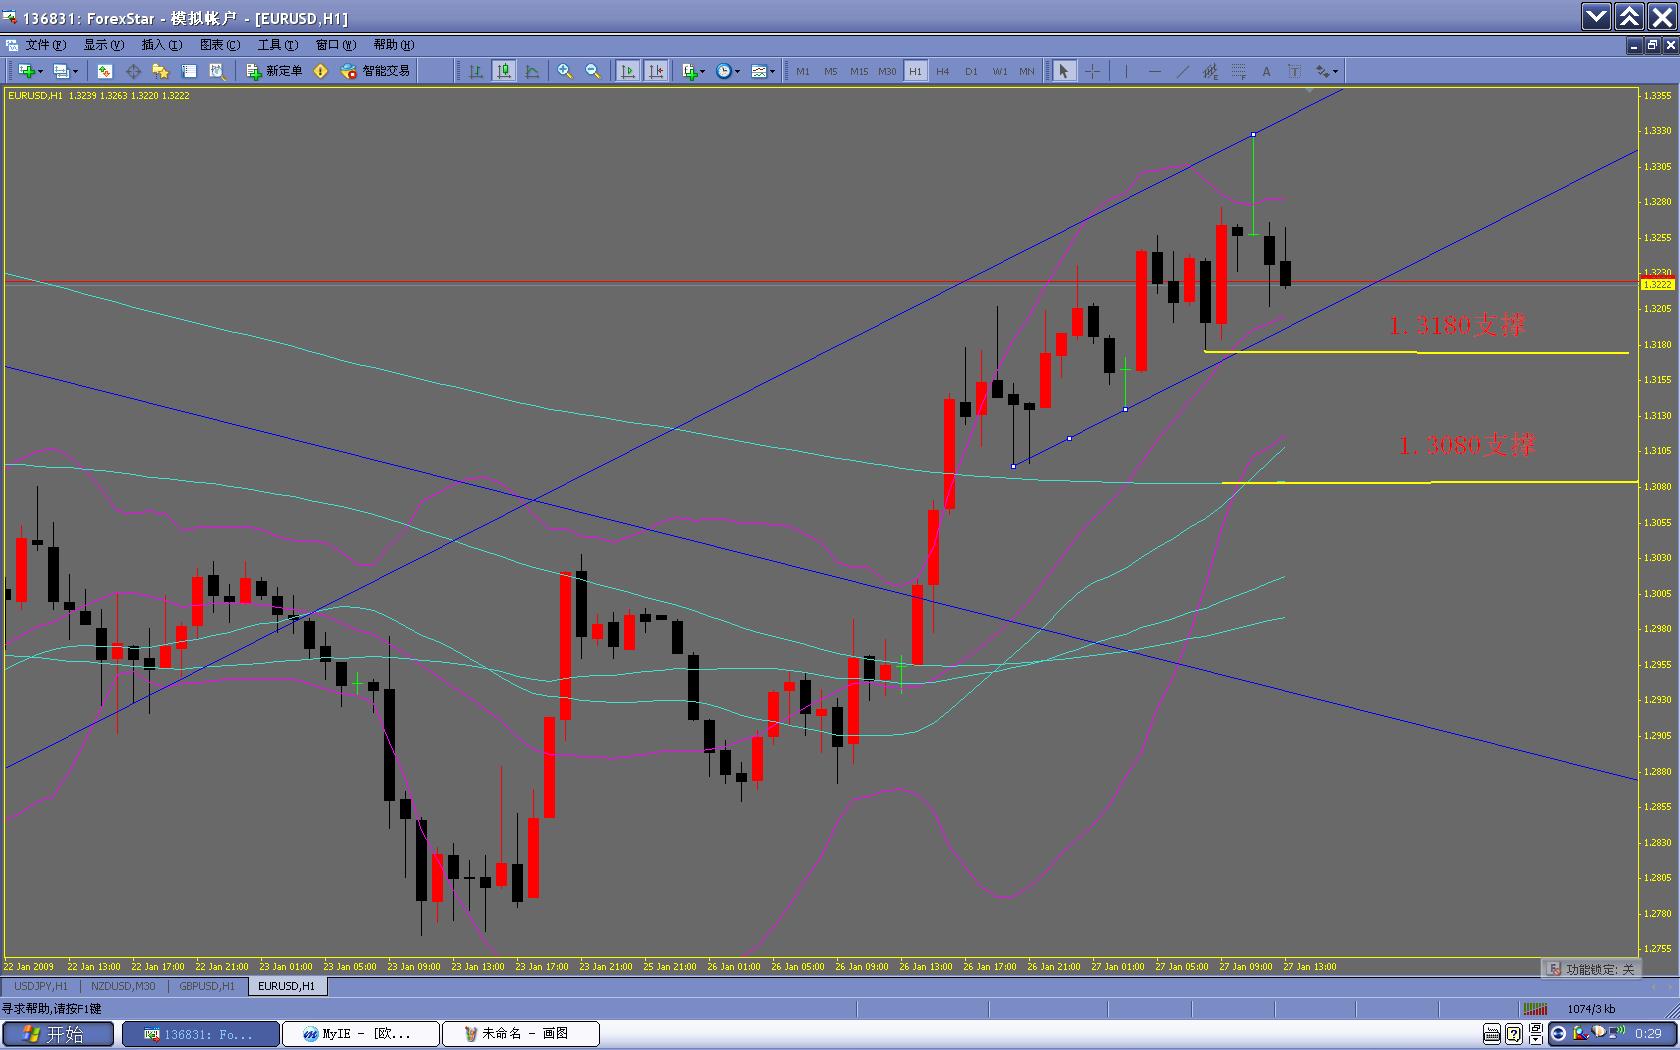Image resolution: width=1680 pixels, height=1050 pixels.
Task: Switch to M15 timeframe
Action: [x=859, y=71]
